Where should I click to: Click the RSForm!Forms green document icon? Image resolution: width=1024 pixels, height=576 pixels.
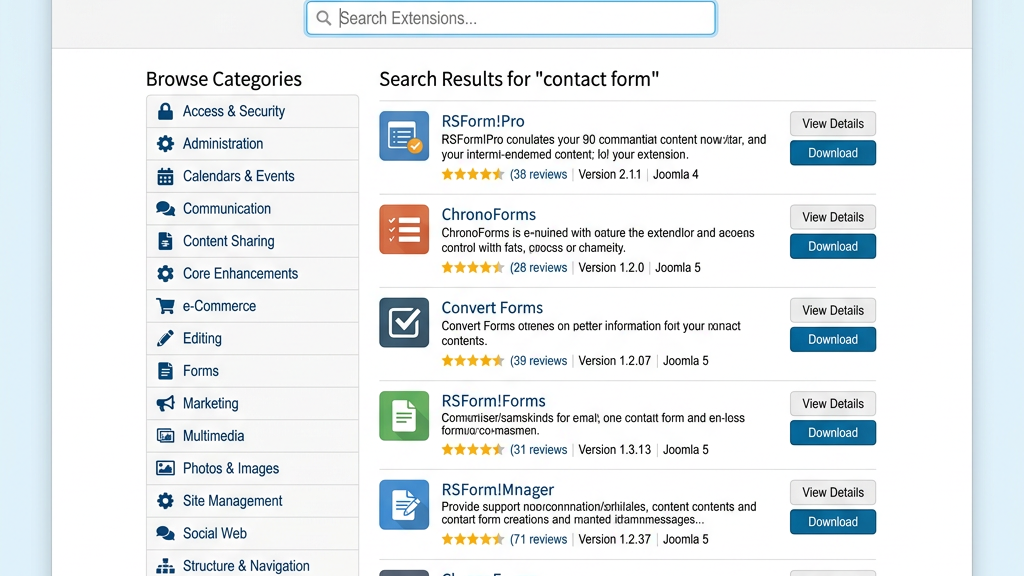[403, 415]
